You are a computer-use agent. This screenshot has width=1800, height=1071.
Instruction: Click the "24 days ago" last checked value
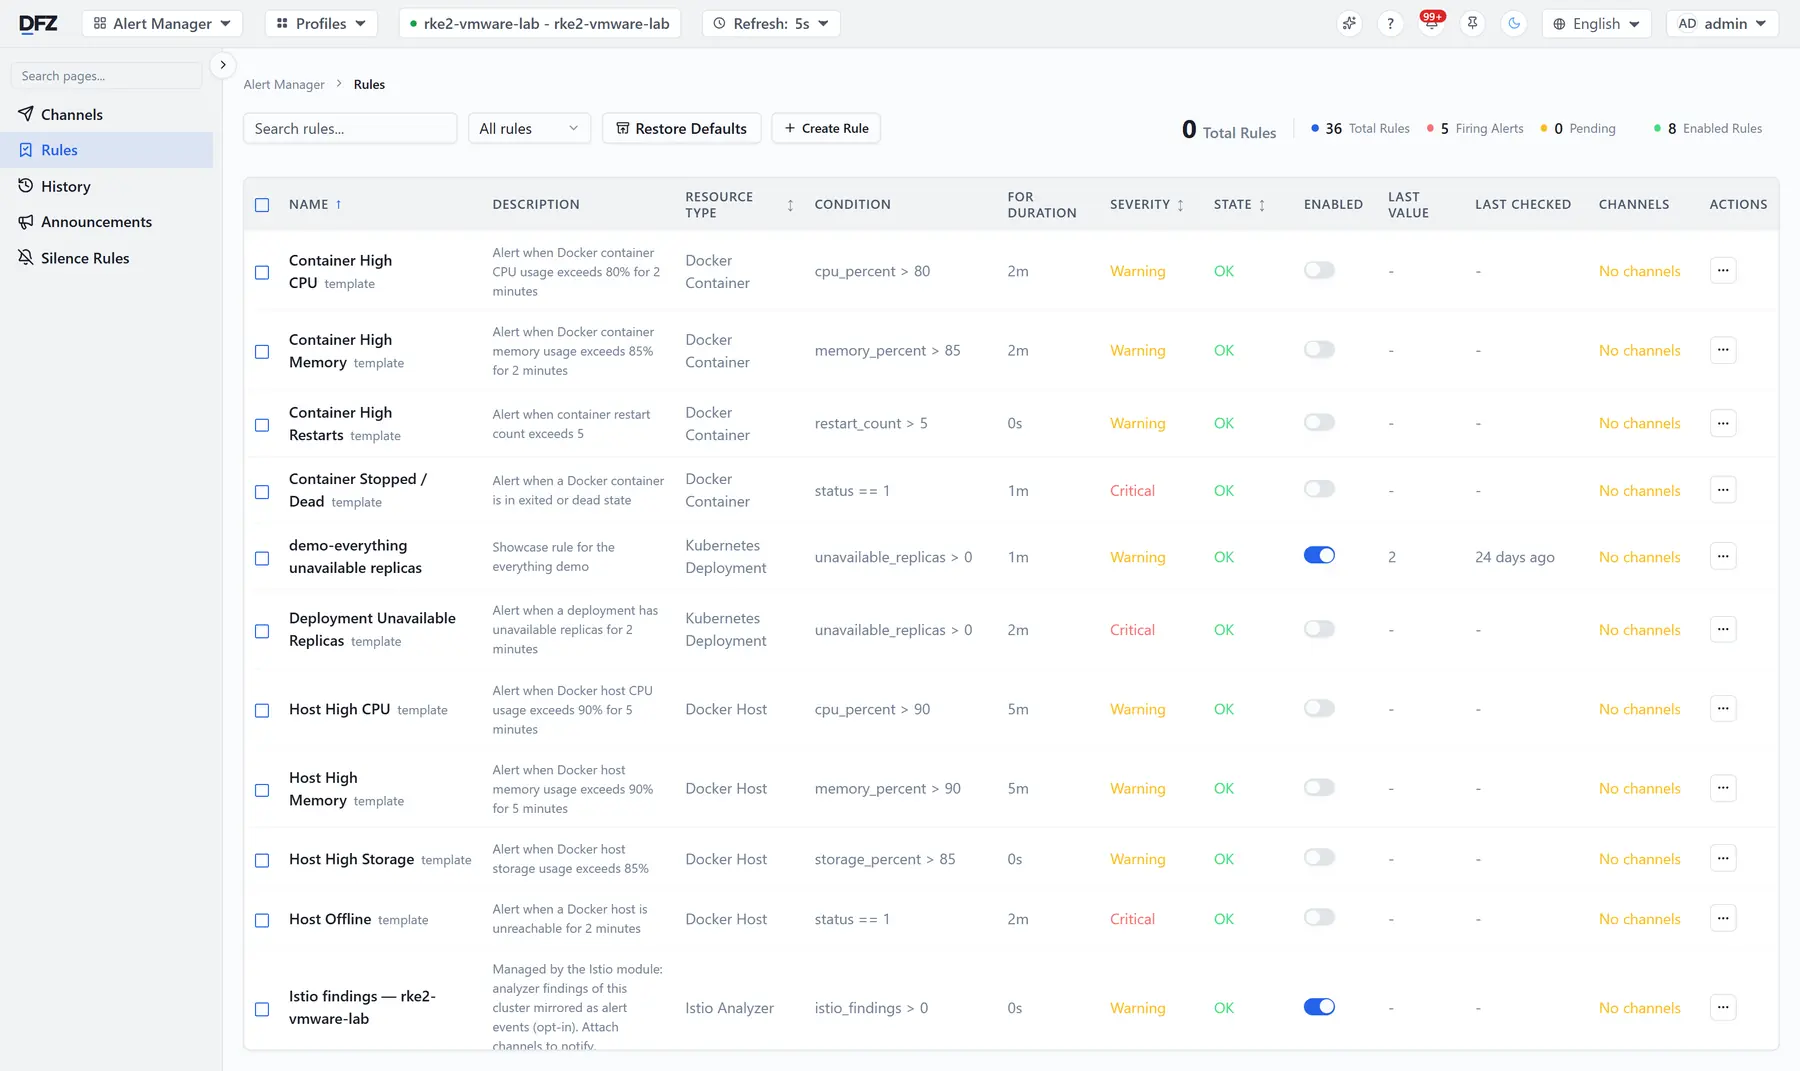[1514, 557]
